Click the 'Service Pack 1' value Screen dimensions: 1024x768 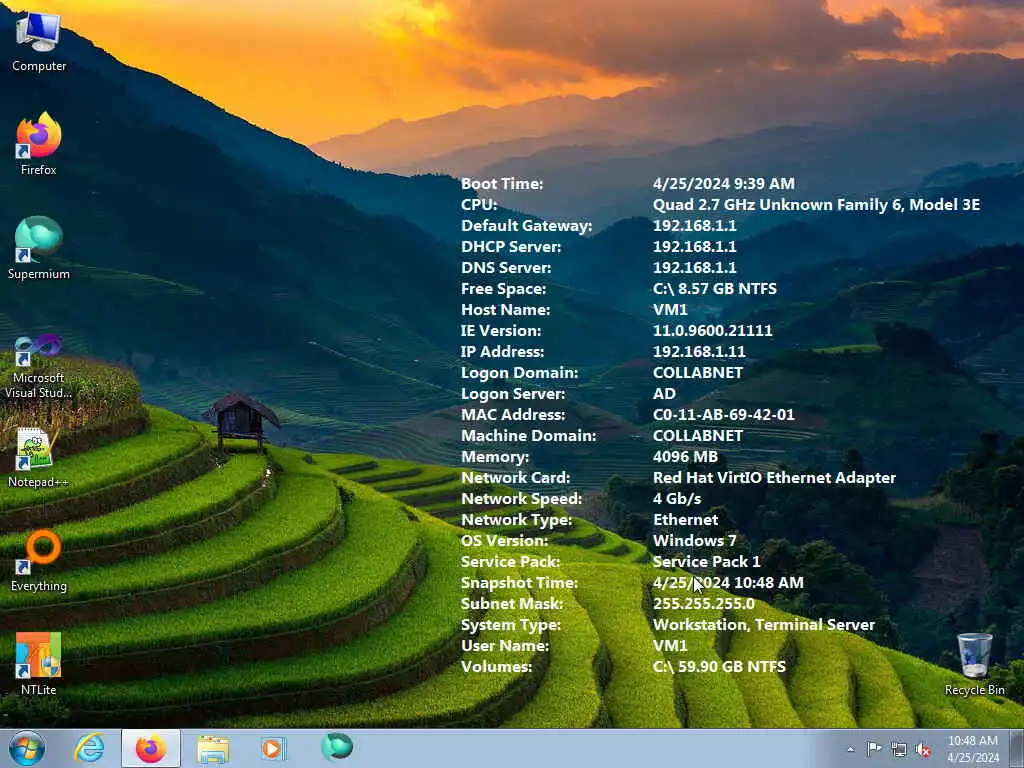tap(707, 562)
